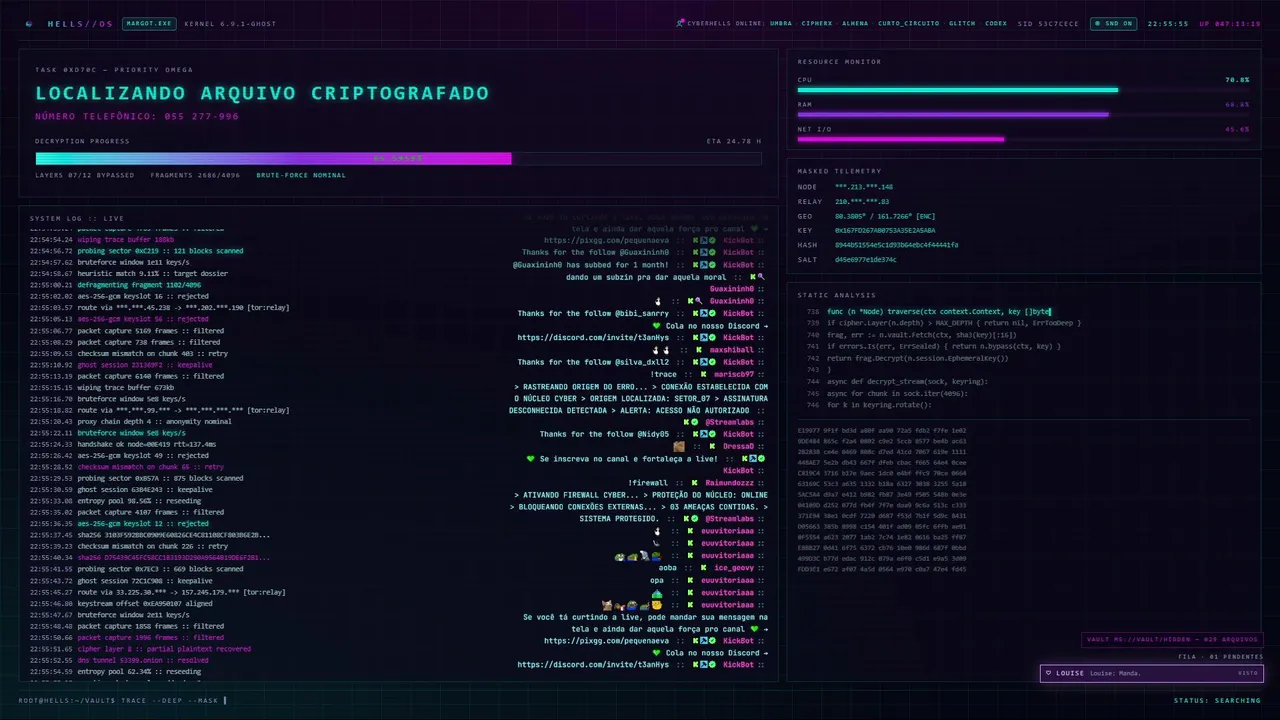Click the CyberHells online icon in top bar
Image resolution: width=1280 pixels, height=720 pixels.
(x=679, y=23)
